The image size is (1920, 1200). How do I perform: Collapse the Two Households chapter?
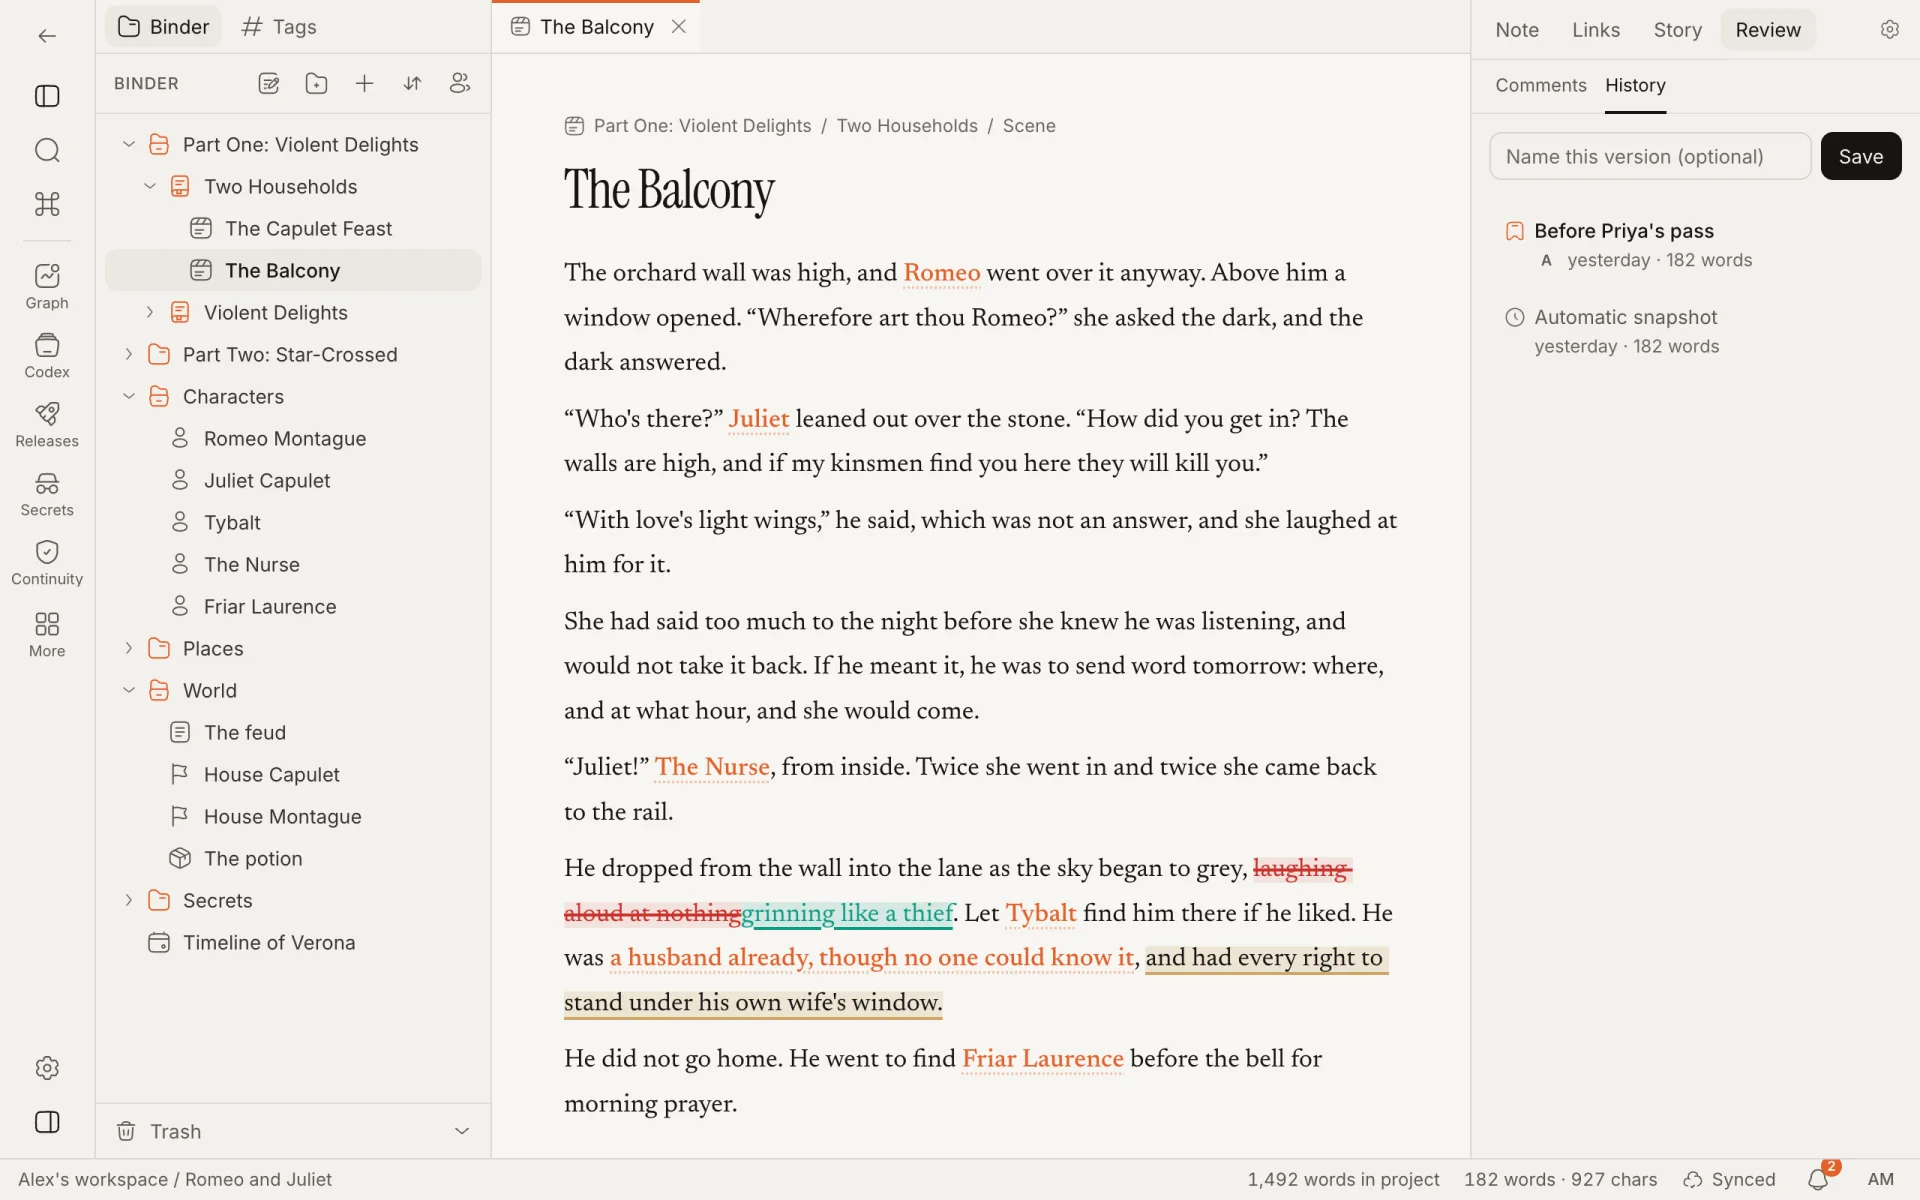click(150, 187)
